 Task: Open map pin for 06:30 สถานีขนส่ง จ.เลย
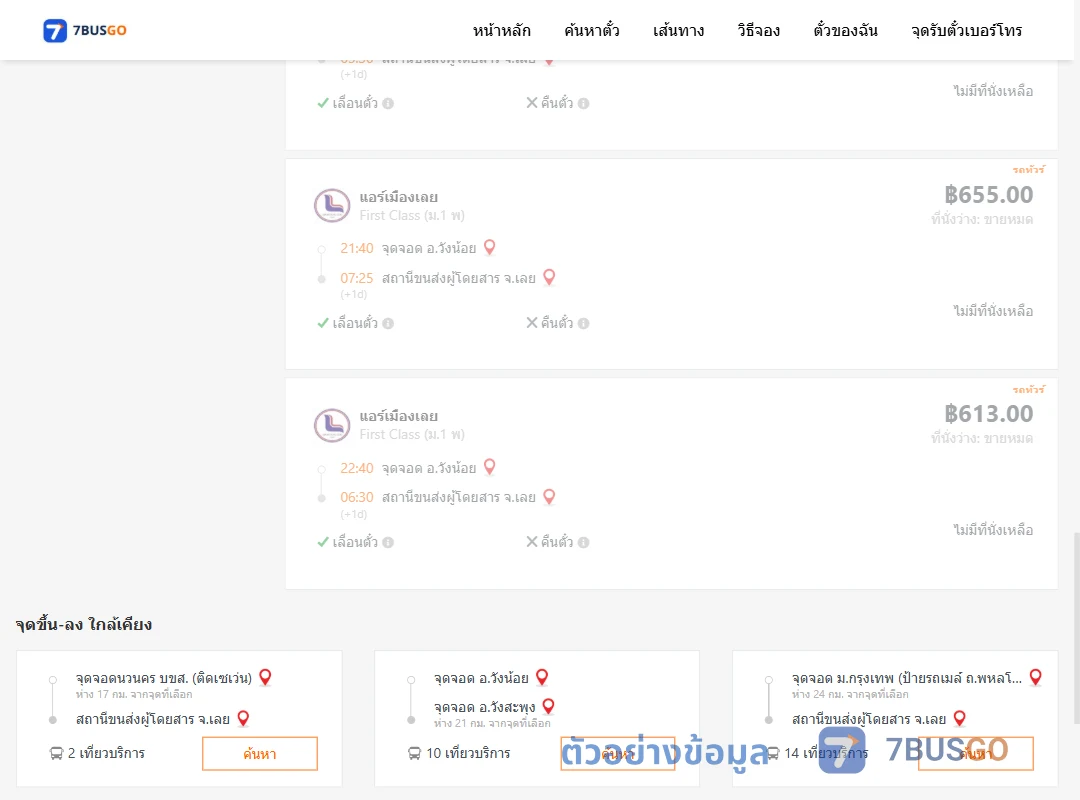point(549,496)
